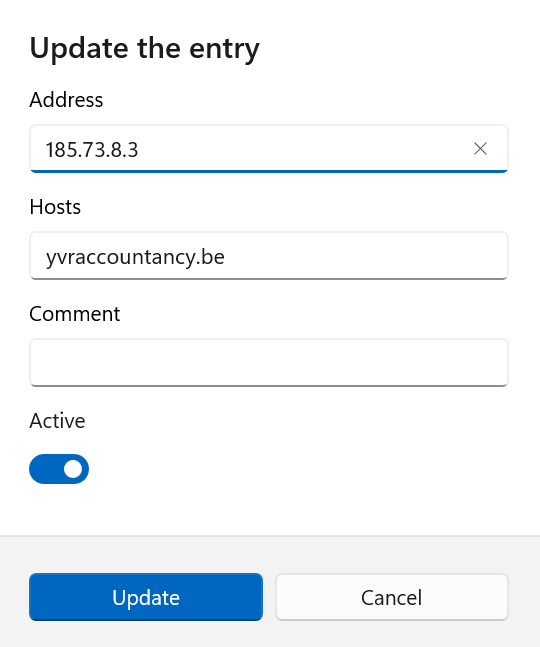
Task: Click into the empty Comment field
Action: [x=269, y=363]
